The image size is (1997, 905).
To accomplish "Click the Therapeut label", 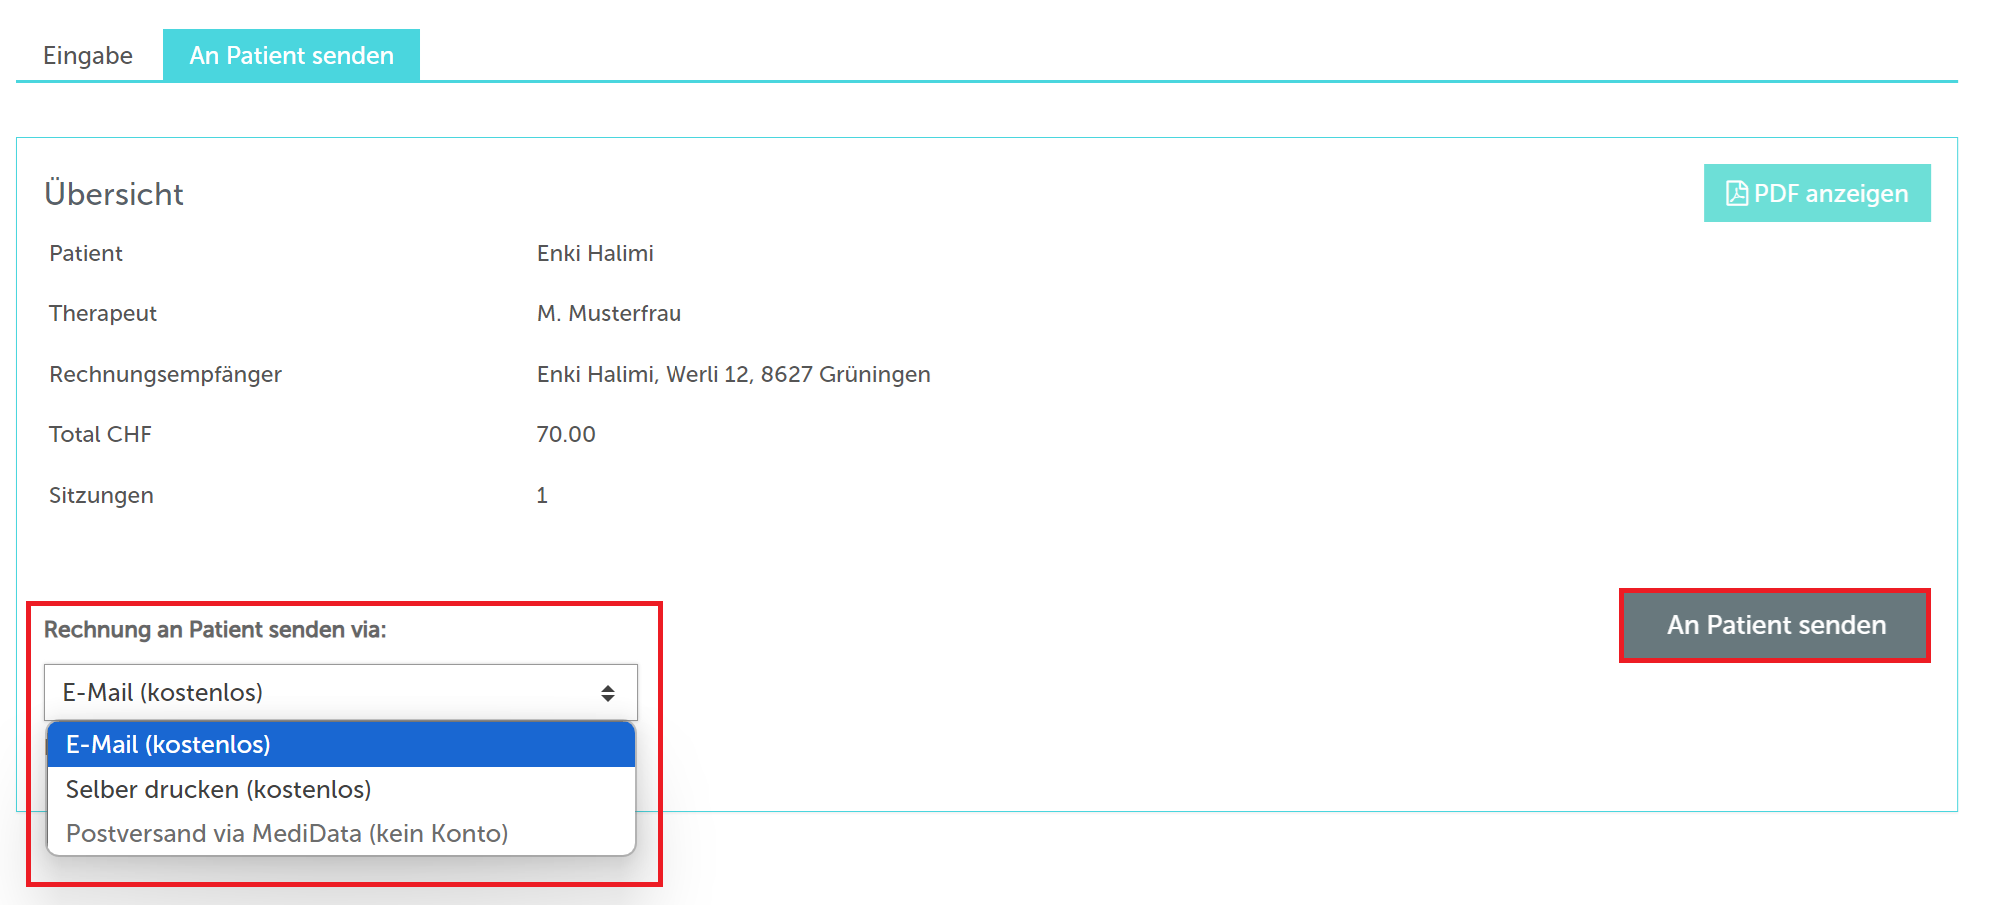I will point(103,313).
